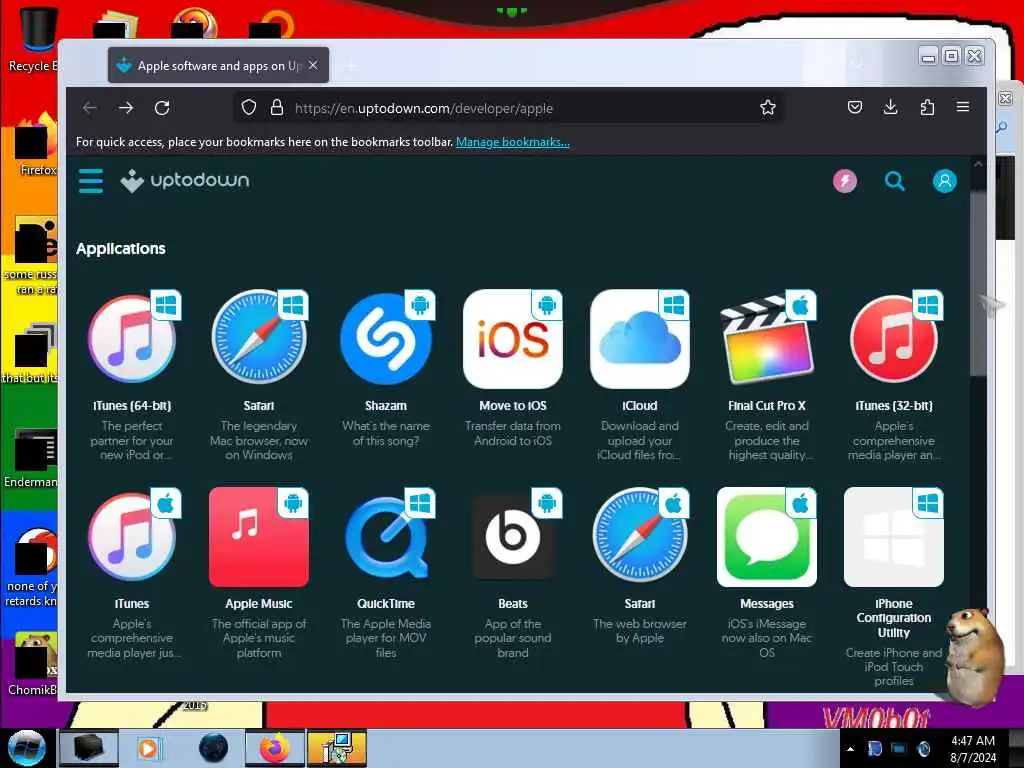Read Move to iOS description text
1024x768 pixels.
coord(513,433)
